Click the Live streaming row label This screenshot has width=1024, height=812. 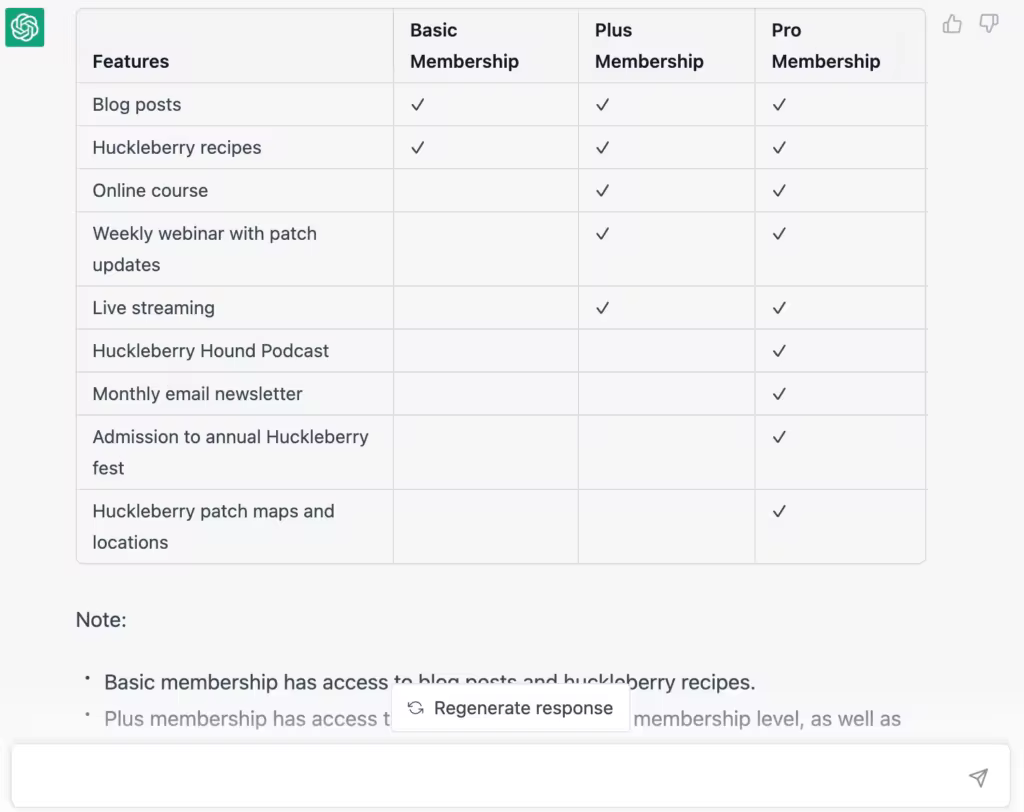pyautogui.click(x=153, y=308)
